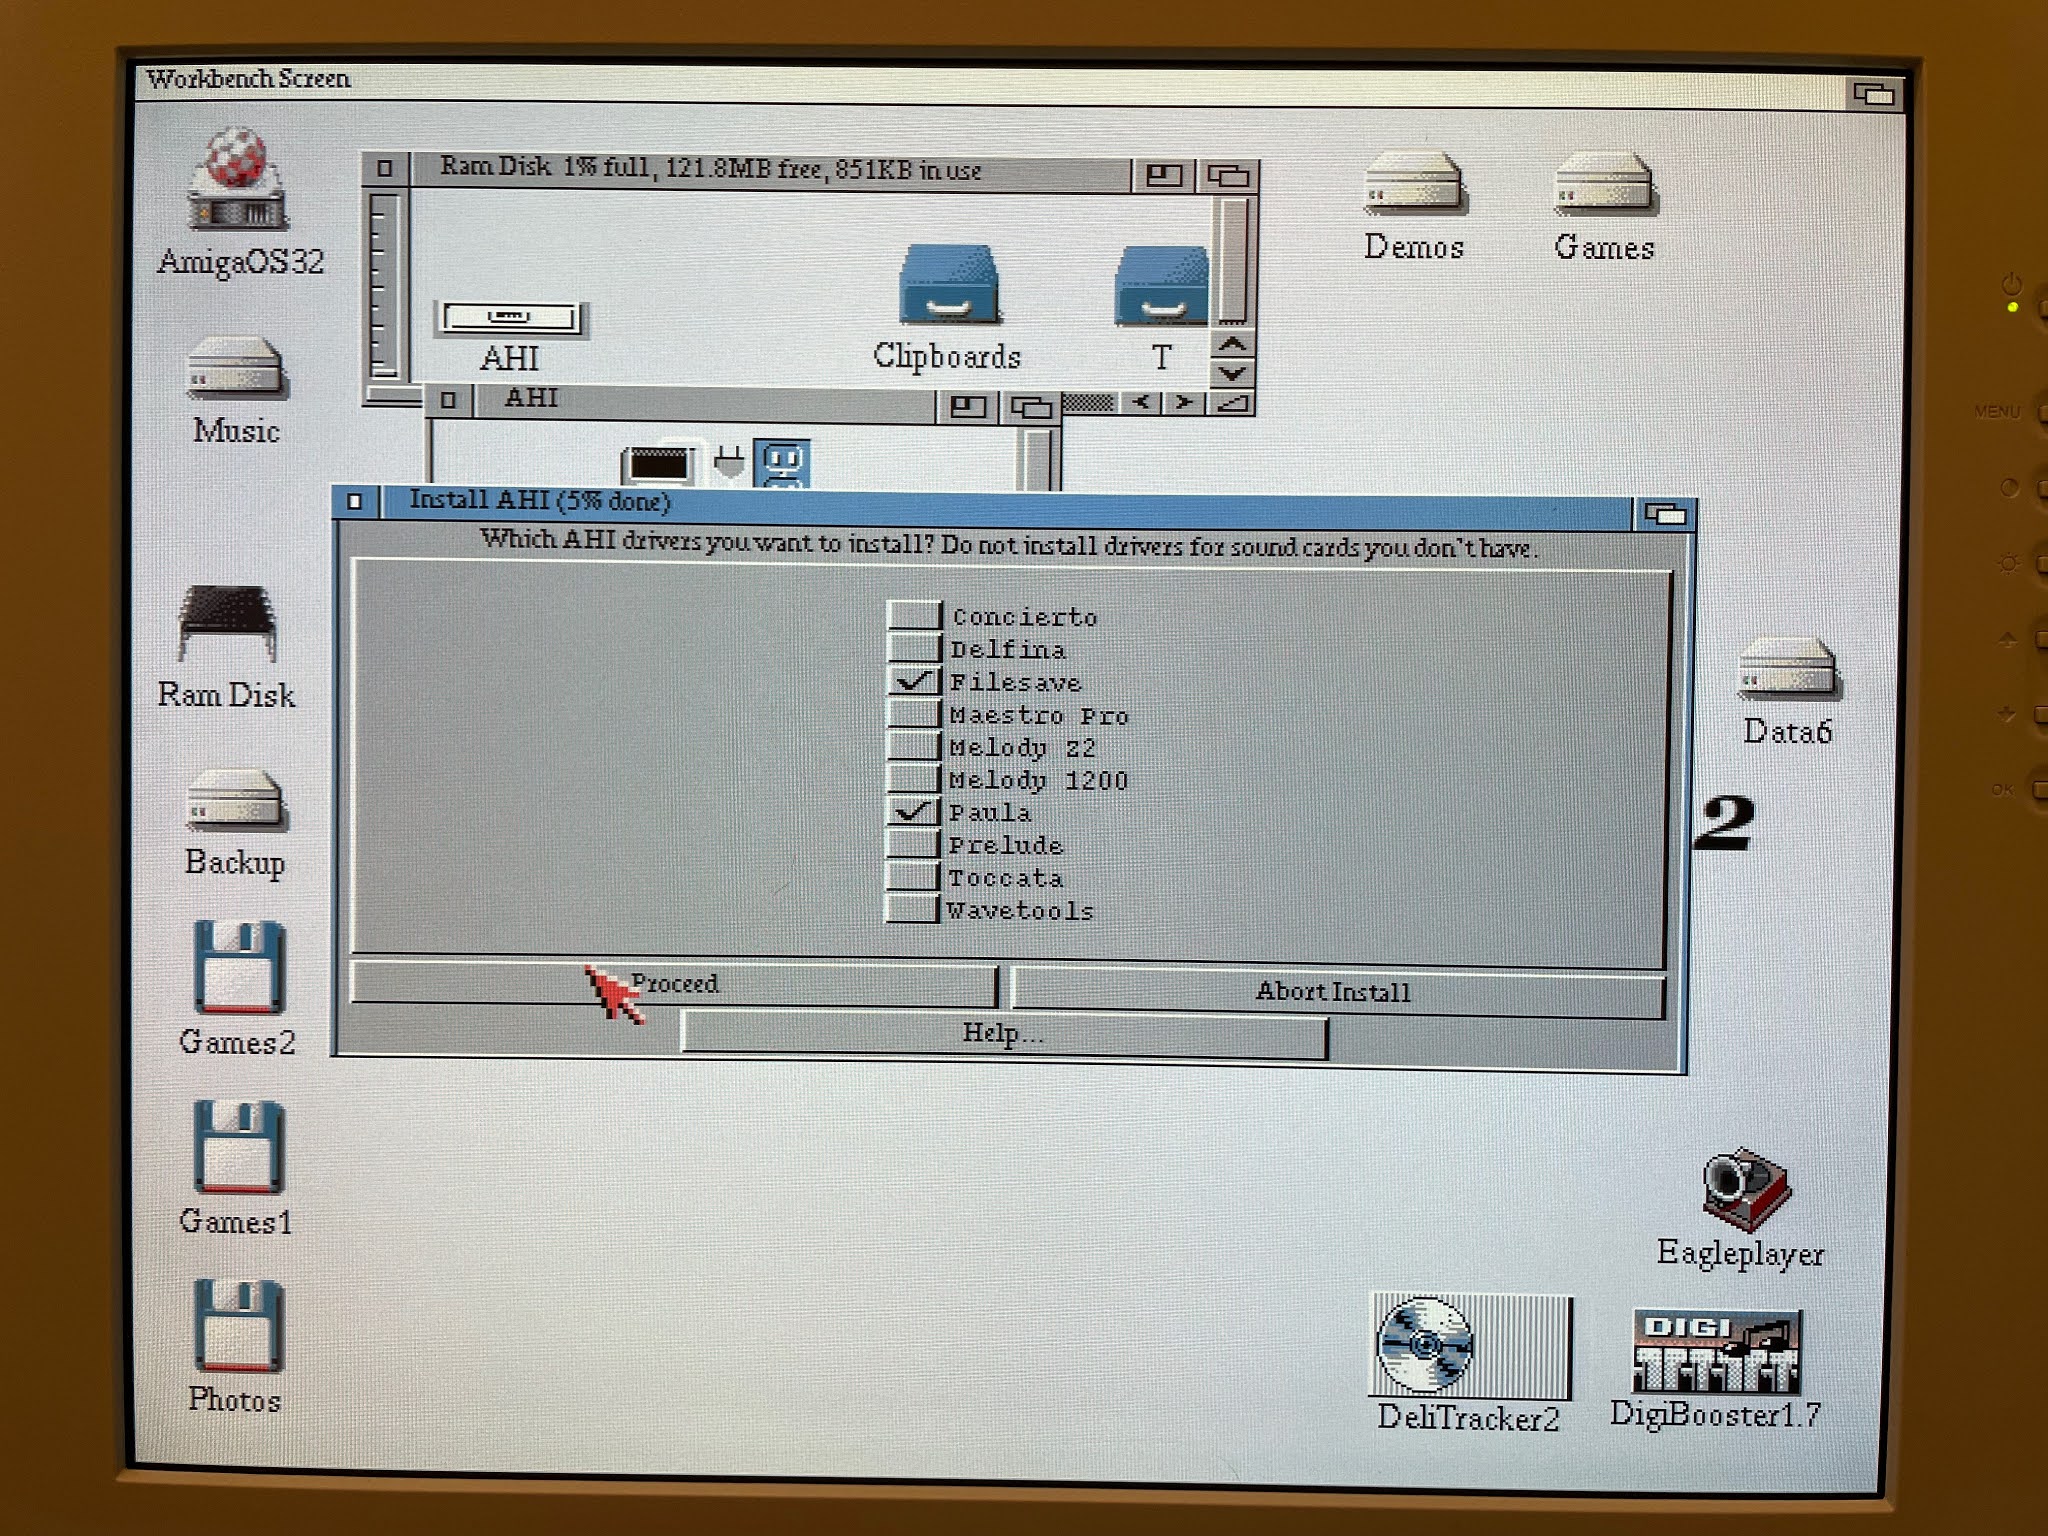This screenshot has width=2048, height=1536.
Task: Select the Games2 floppy icon
Action: [x=238, y=967]
